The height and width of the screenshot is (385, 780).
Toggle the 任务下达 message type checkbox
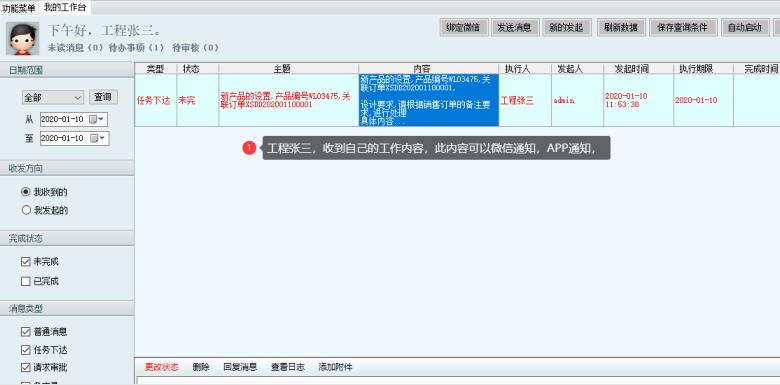[x=26, y=350]
